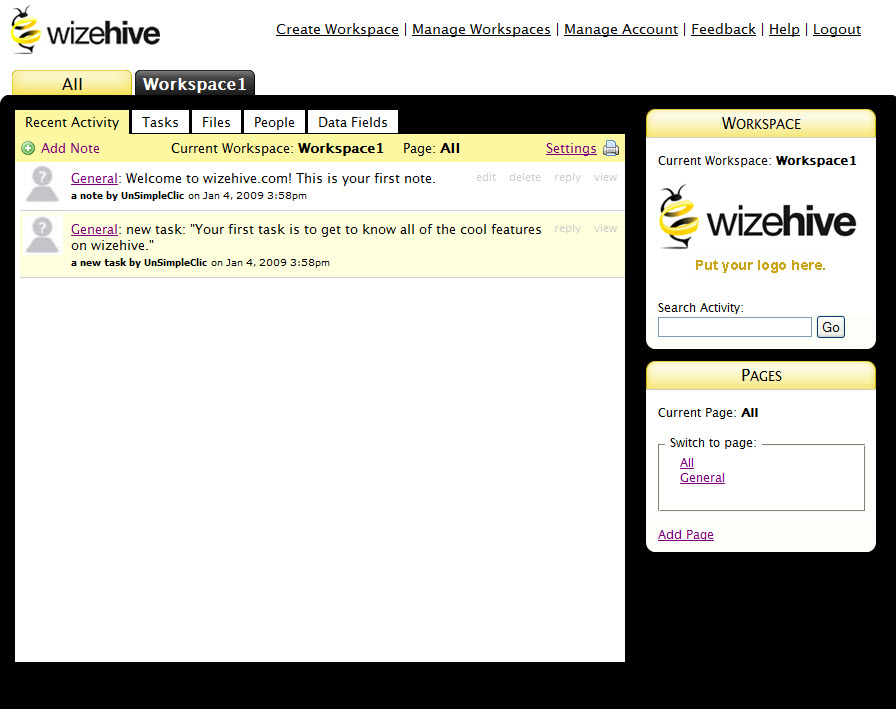Click the avatar beside the new task entry
The height and width of the screenshot is (709, 896).
pos(42,235)
